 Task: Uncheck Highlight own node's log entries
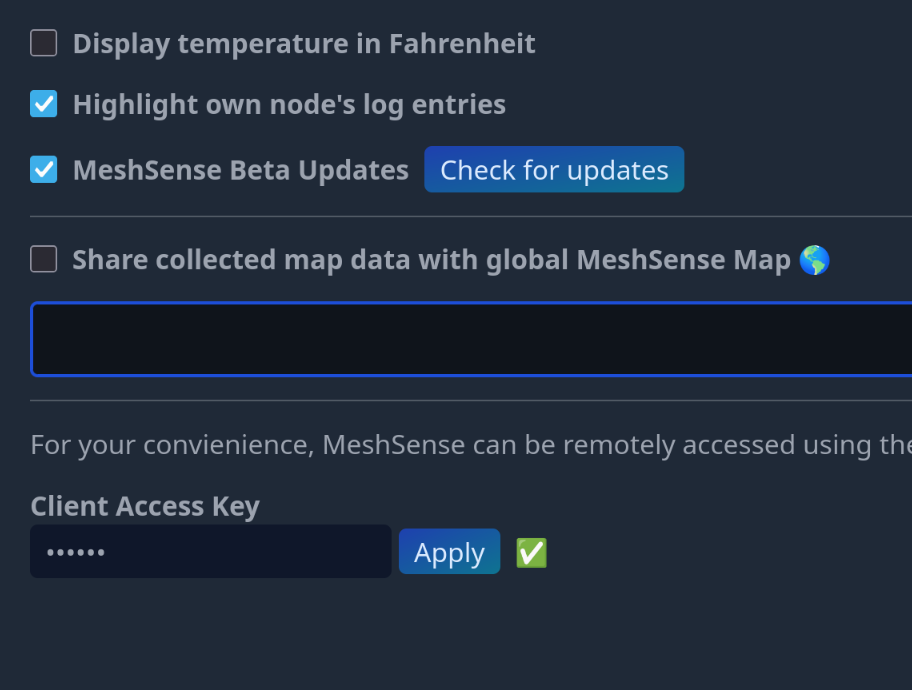pos(44,104)
